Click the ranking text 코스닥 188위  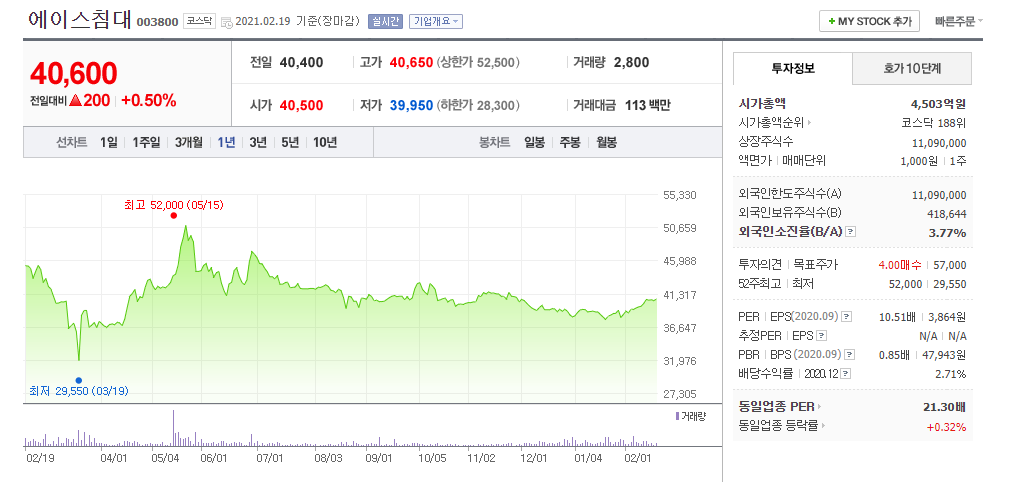pyautogui.click(x=934, y=123)
